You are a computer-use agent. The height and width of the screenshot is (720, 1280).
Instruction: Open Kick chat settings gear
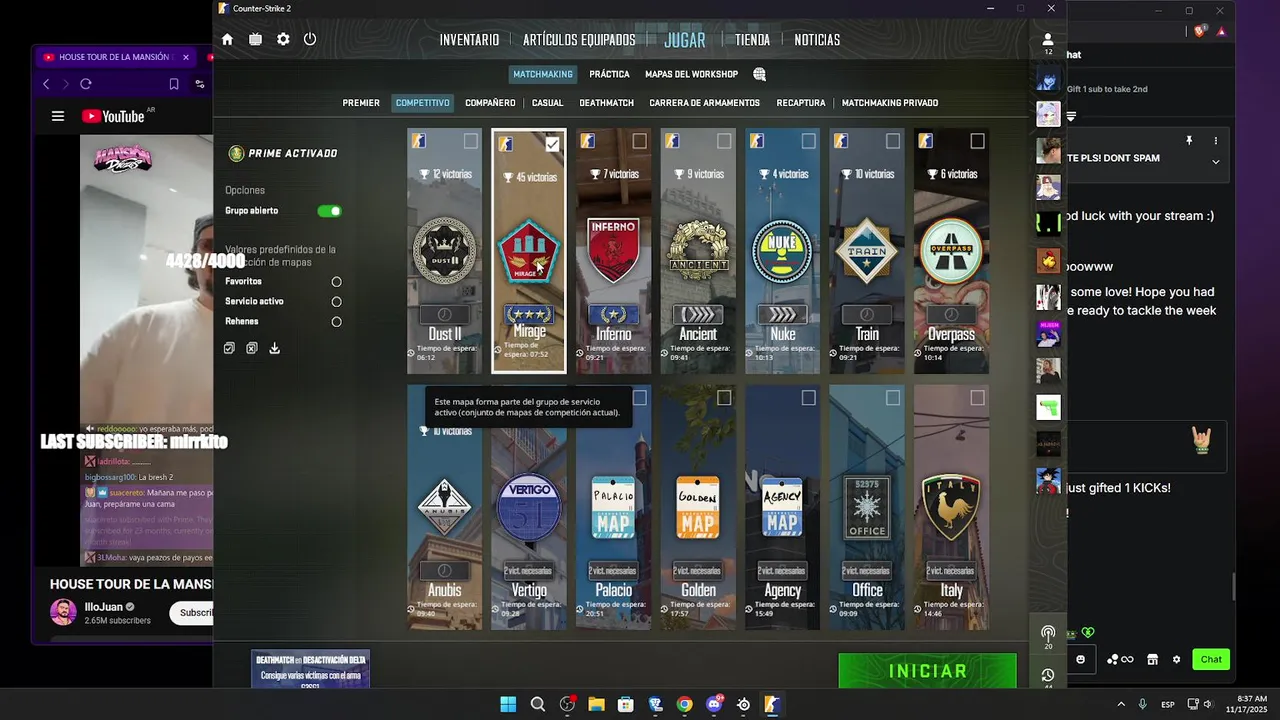point(1176,659)
